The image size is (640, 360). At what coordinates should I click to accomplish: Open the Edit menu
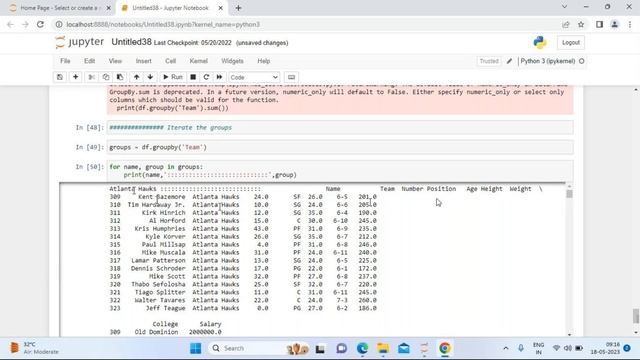point(89,61)
